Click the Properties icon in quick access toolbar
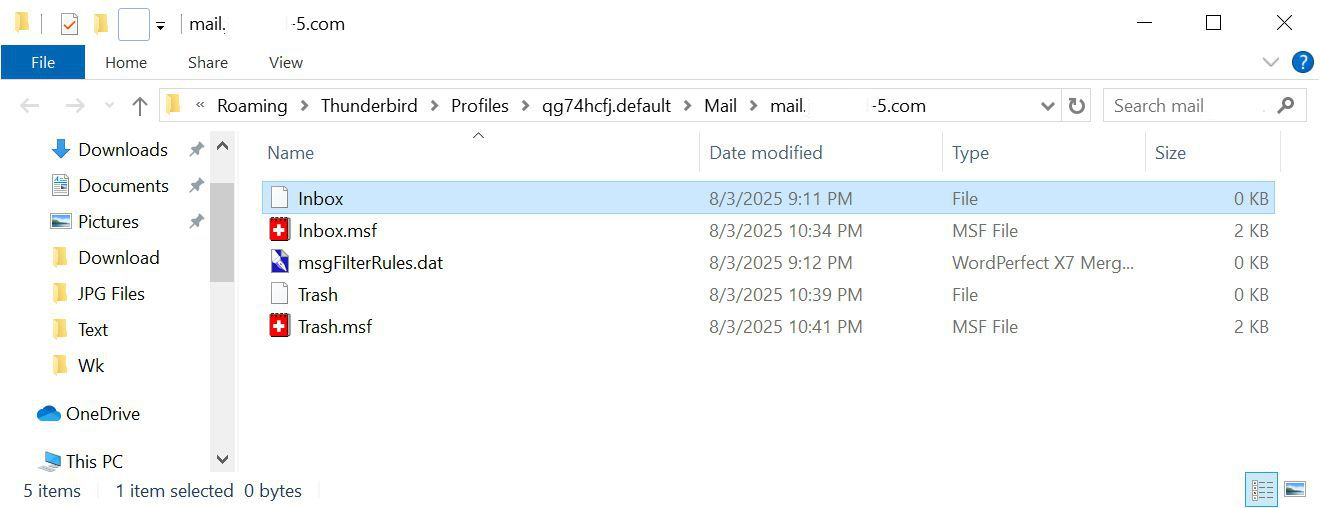The image size is (1320, 508). [69, 23]
